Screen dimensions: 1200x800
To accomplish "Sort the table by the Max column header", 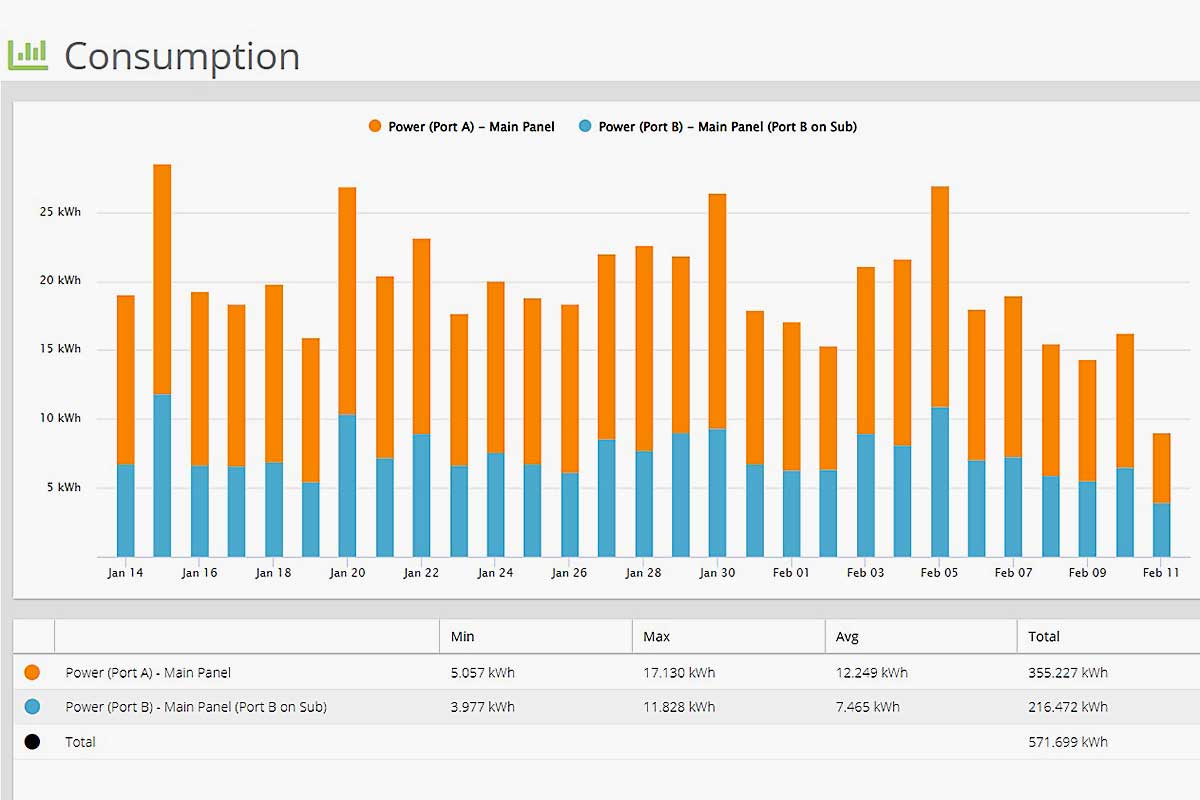I will tap(657, 636).
